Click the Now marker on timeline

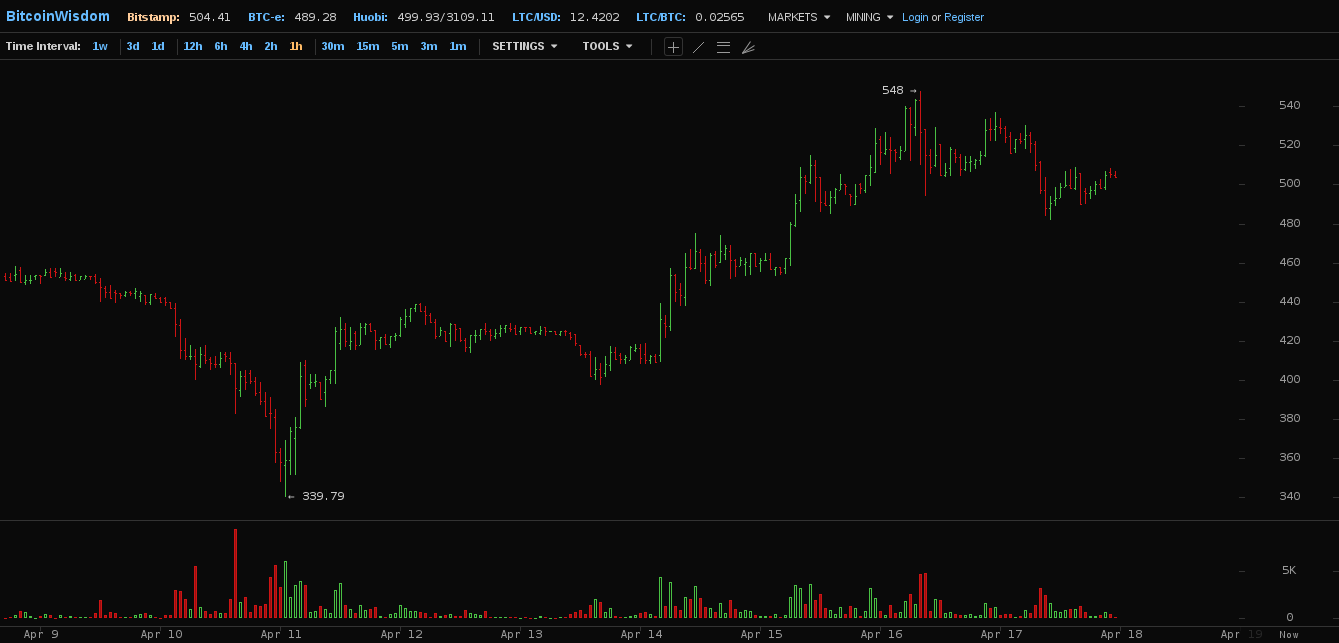1289,634
